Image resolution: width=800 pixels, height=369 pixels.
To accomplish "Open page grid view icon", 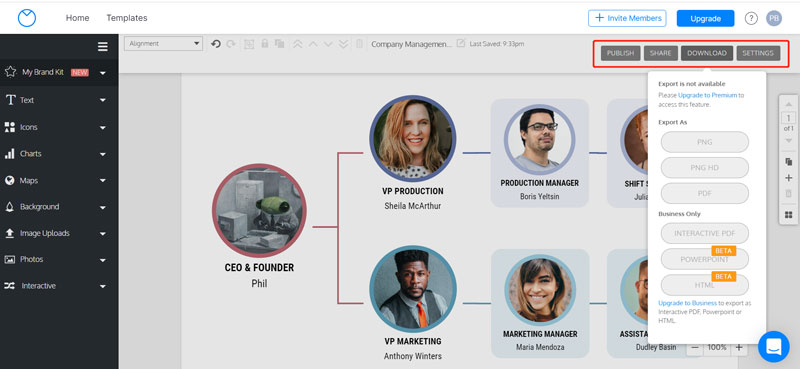I will click(788, 215).
